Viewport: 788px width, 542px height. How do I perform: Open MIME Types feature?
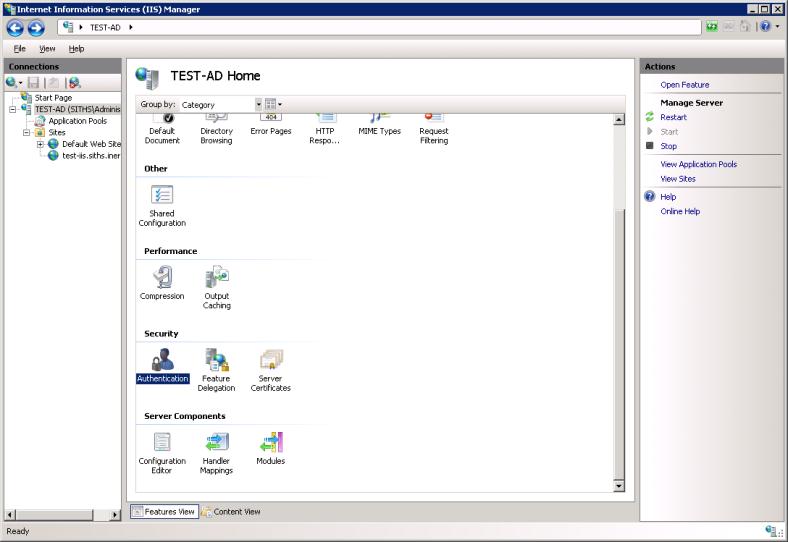(x=379, y=125)
